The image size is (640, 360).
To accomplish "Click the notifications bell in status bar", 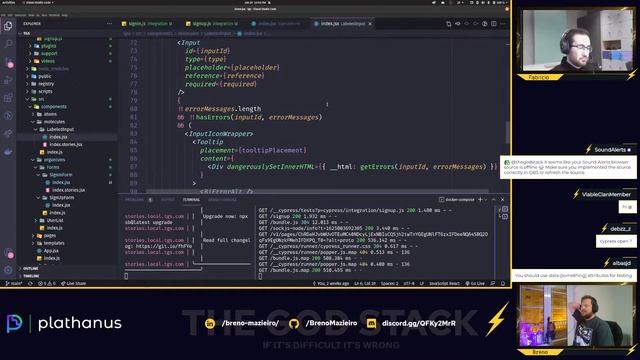I will [x=503, y=283].
